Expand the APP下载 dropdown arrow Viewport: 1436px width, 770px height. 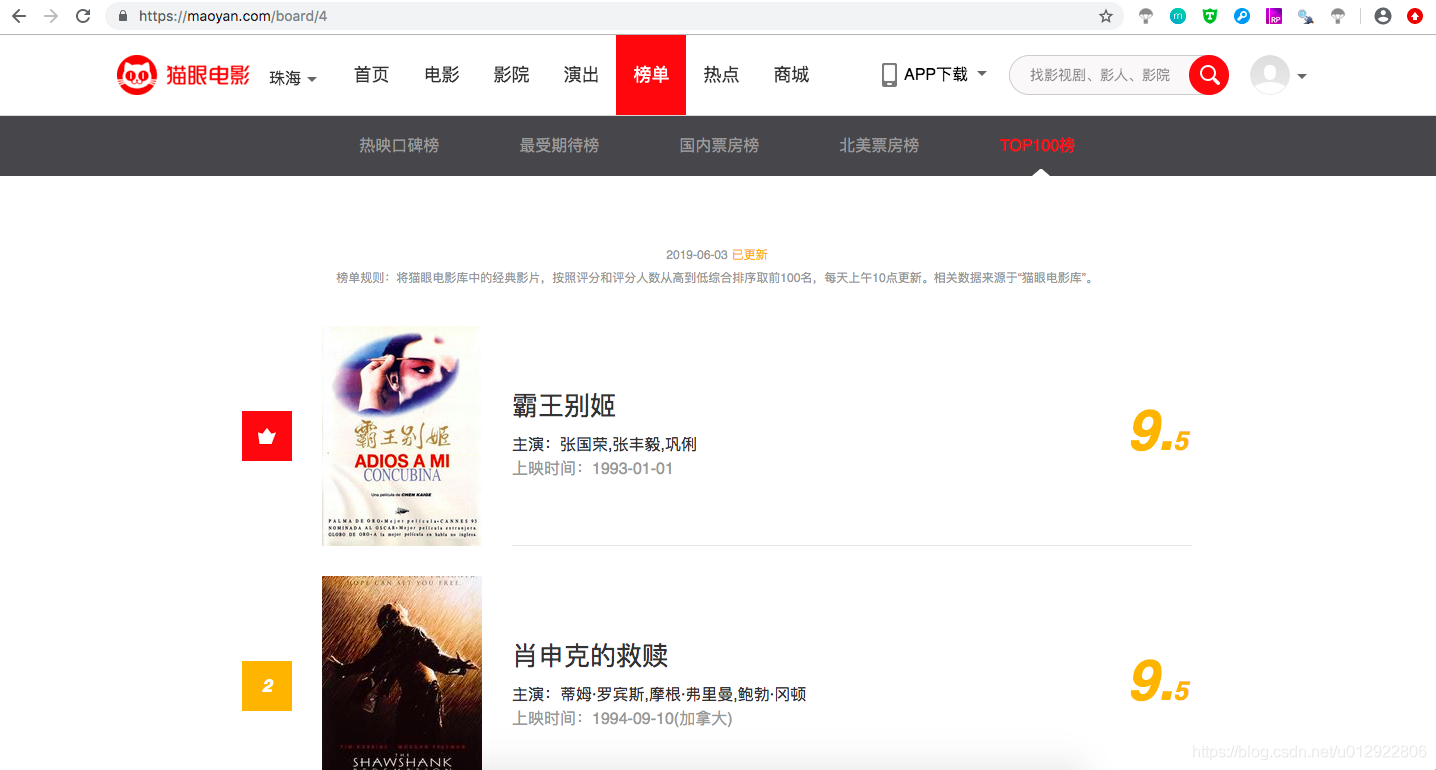[981, 74]
